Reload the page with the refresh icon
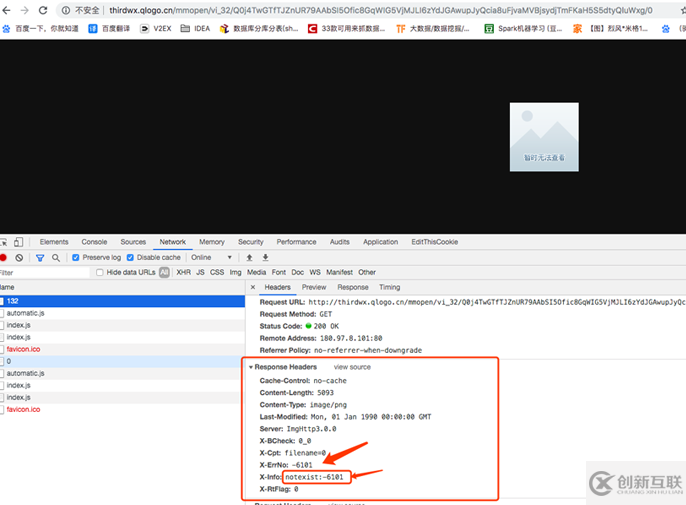The image size is (686, 505). 43,10
